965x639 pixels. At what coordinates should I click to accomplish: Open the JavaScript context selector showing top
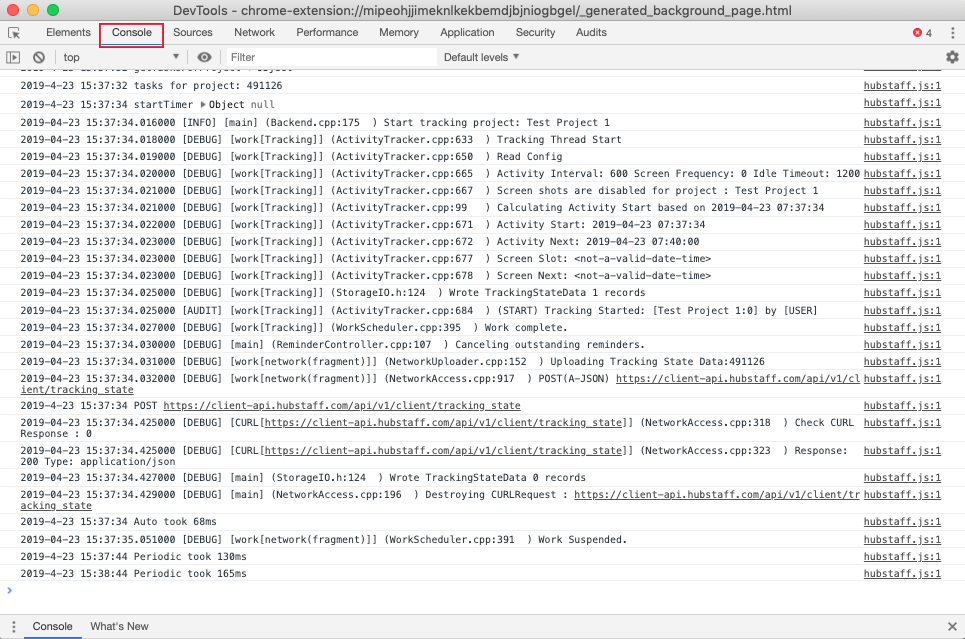[x=121, y=57]
